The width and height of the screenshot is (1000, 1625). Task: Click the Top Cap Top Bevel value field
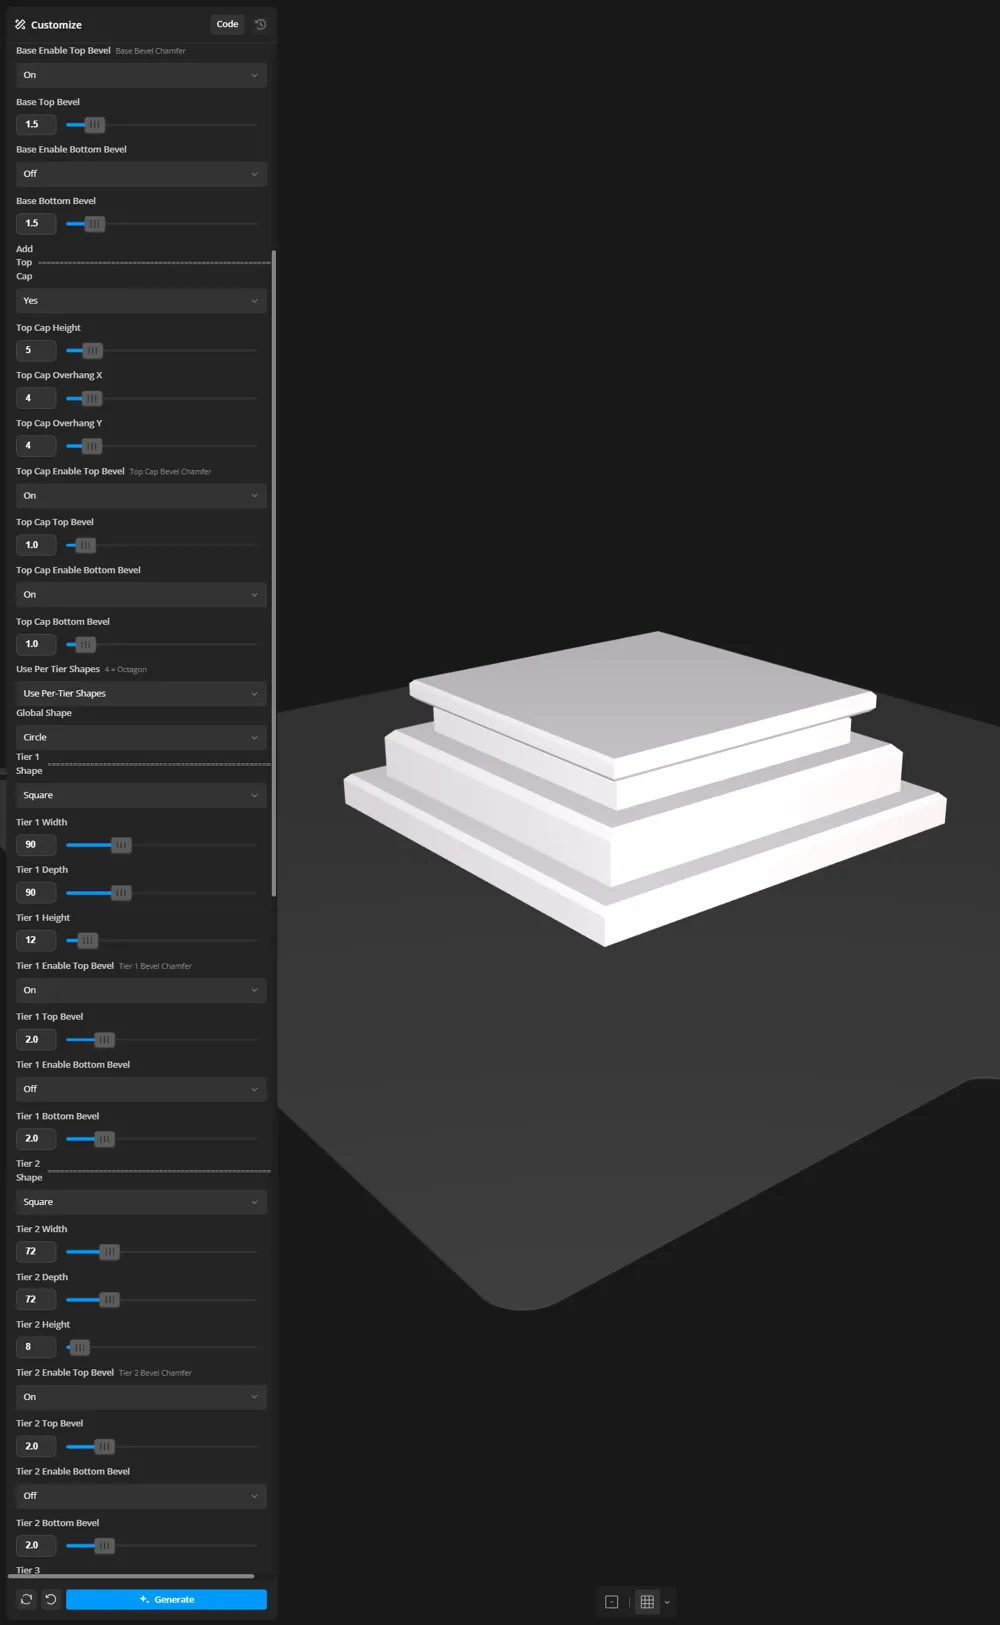[36, 545]
